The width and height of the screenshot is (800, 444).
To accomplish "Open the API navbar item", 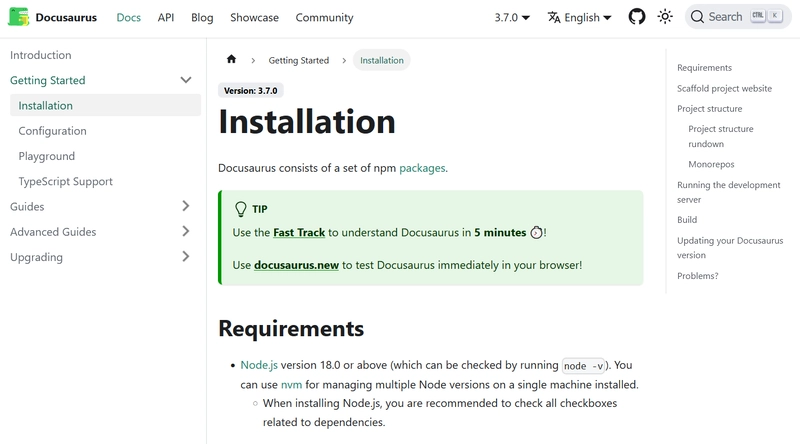I will (166, 17).
